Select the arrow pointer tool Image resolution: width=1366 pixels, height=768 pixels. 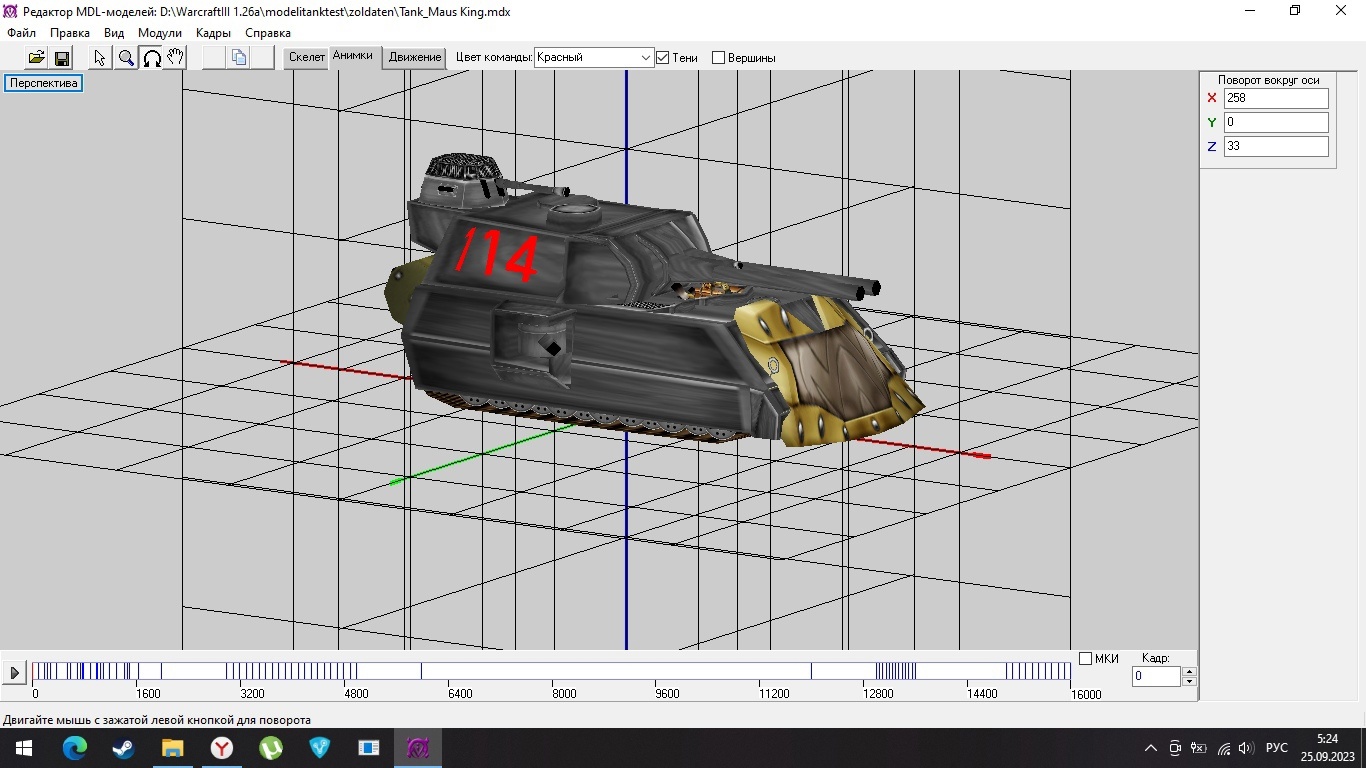coord(100,58)
